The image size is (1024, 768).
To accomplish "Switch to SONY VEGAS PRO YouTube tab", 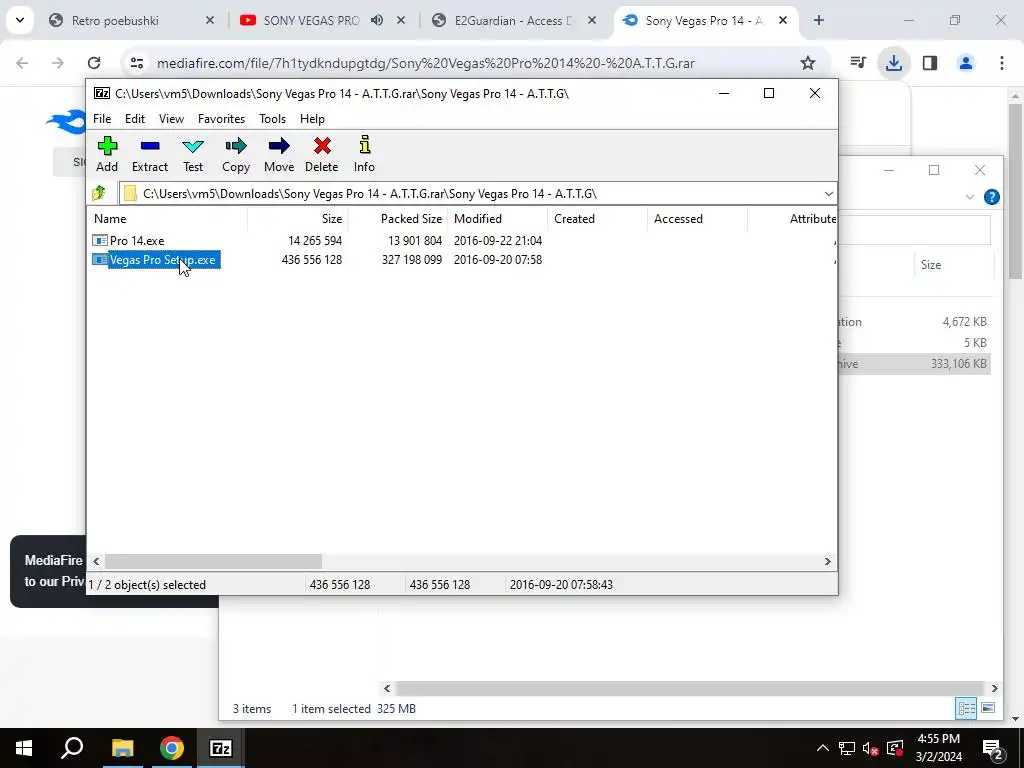I will pyautogui.click(x=311, y=21).
